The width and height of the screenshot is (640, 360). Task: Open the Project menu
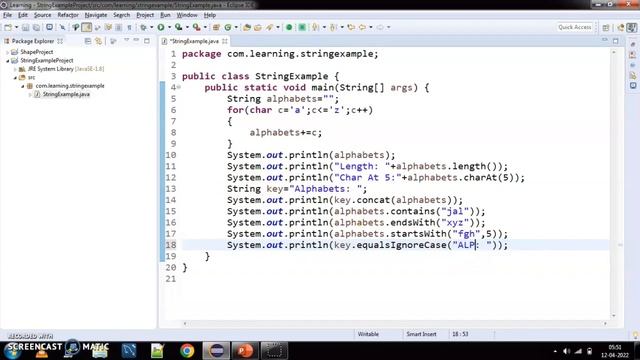(145, 15)
